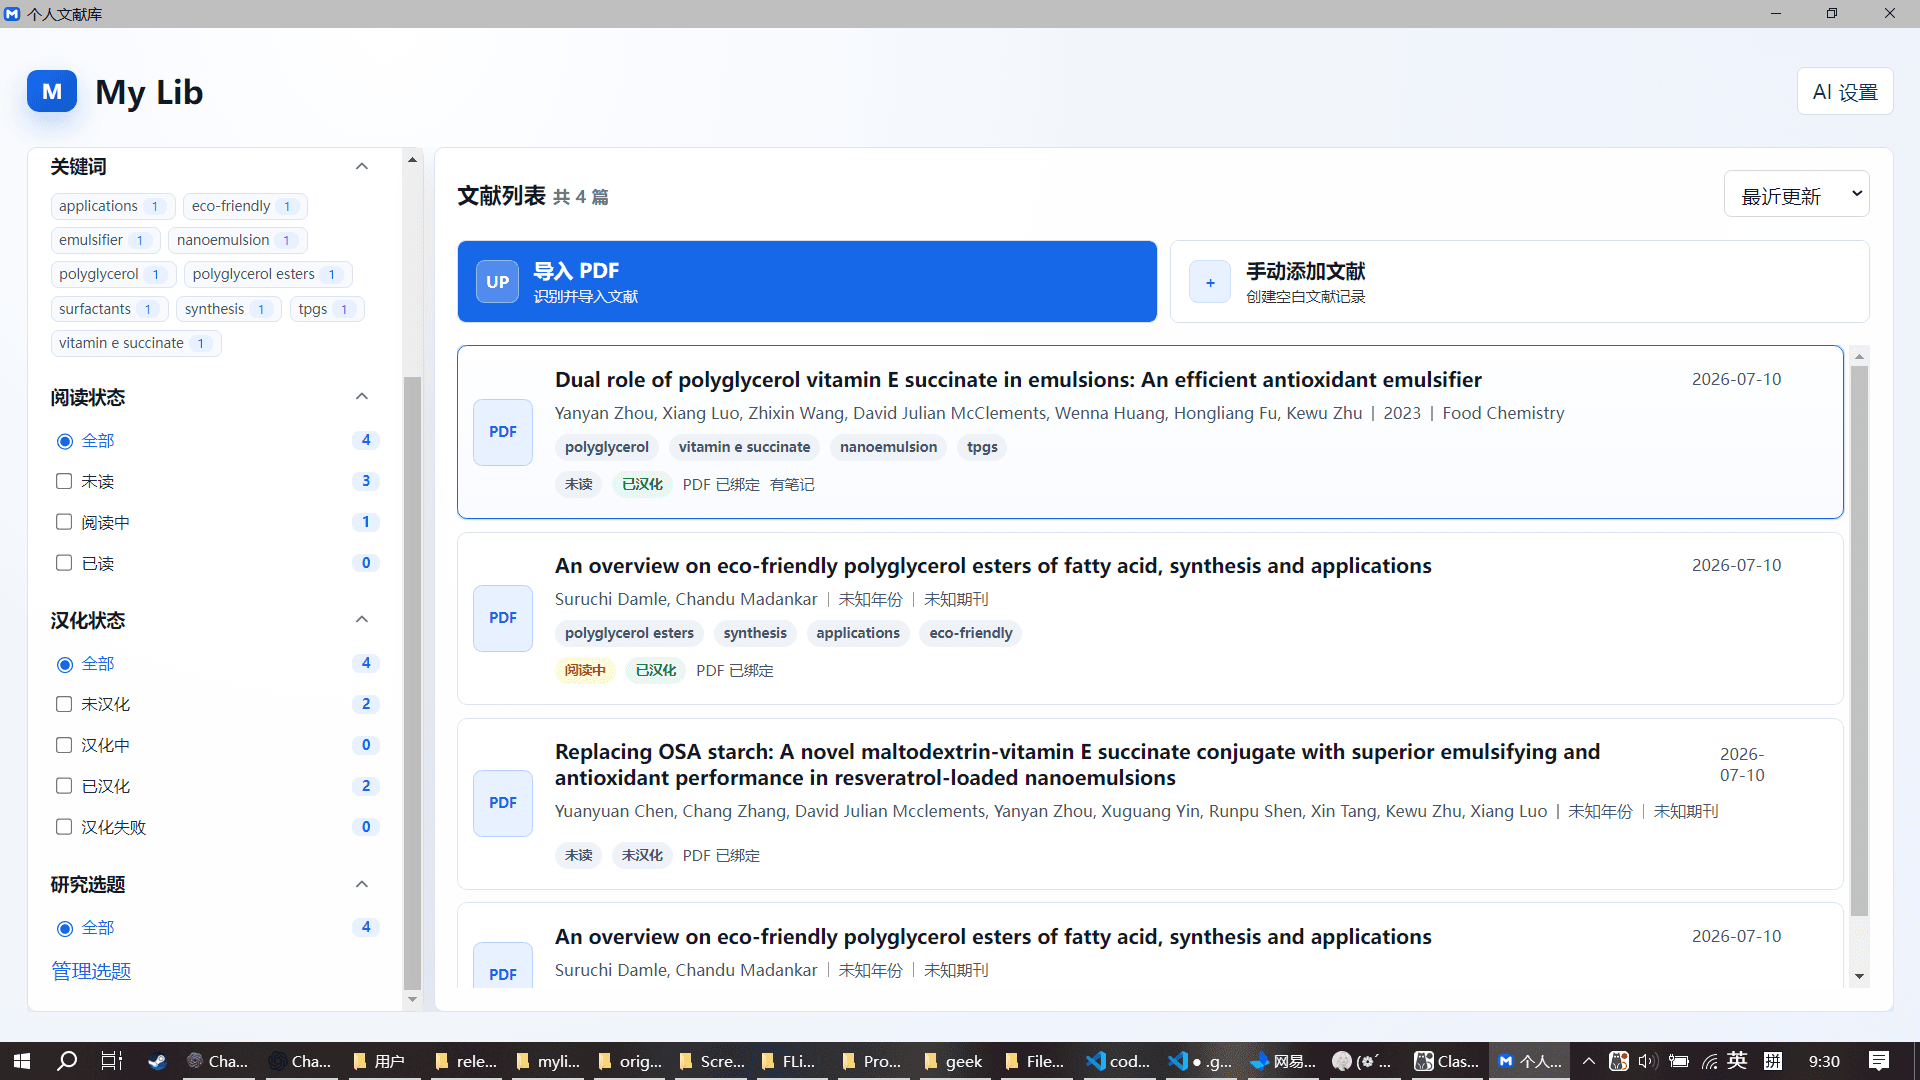This screenshot has width=1920, height=1080.
Task: Click literature list scroll up arrow
Action: click(1859, 356)
